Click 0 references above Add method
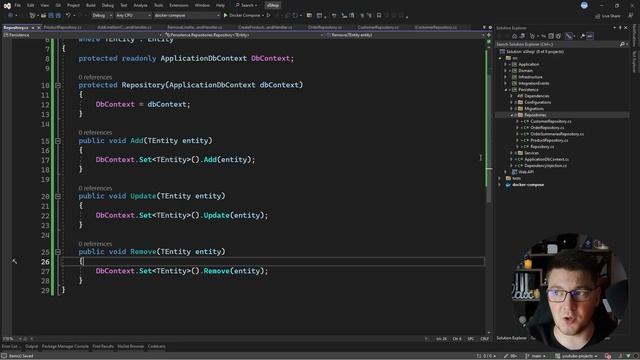640x360 pixels. point(95,133)
